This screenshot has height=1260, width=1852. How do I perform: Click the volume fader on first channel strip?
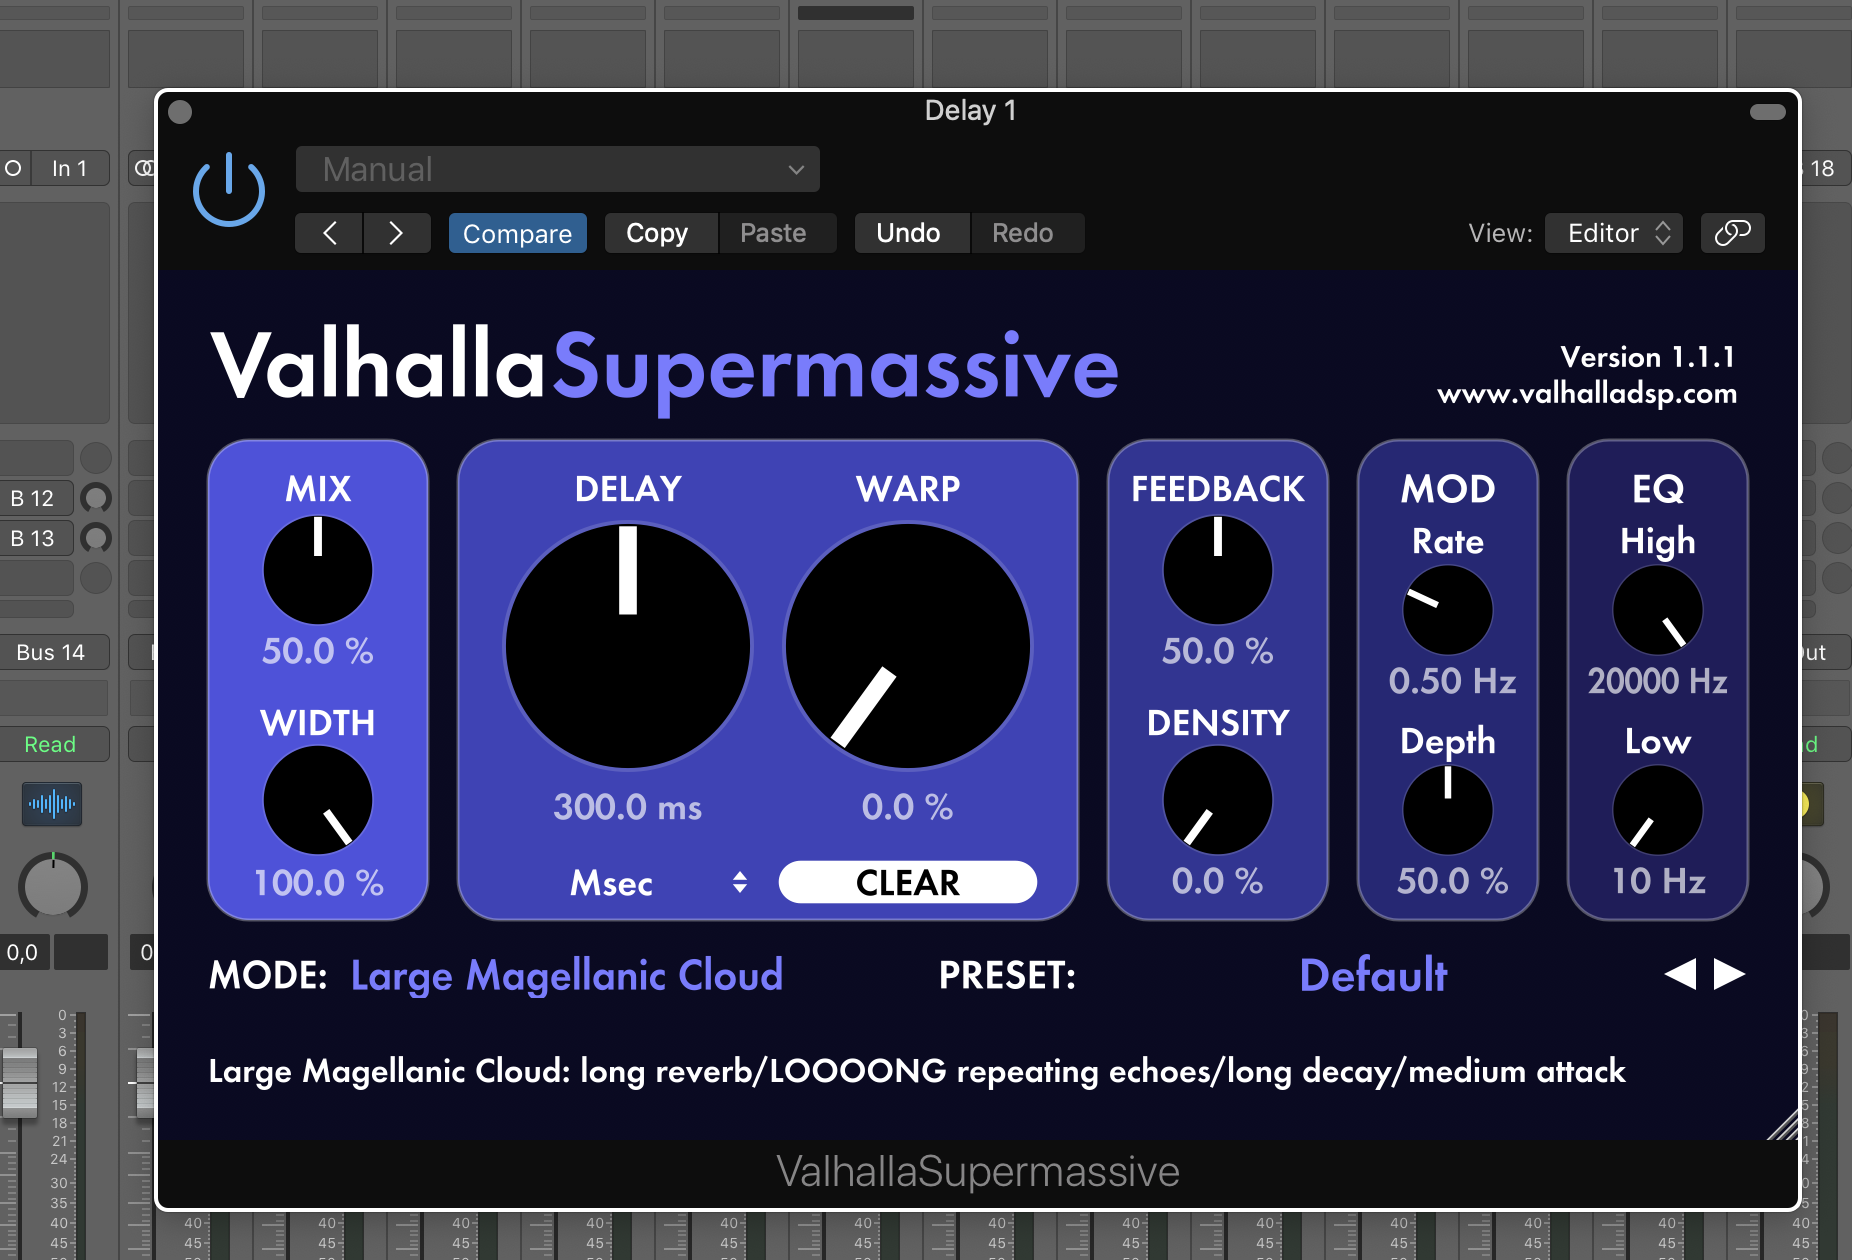click(19, 1082)
